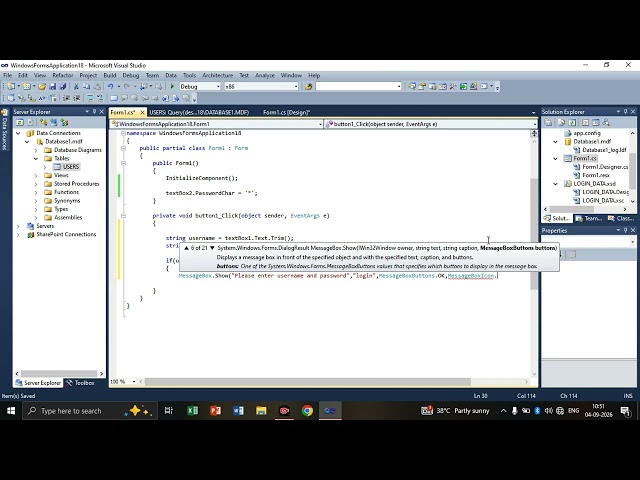Click Show All Files icon in Solution Explorer
The width and height of the screenshot is (640, 480).
561,122
